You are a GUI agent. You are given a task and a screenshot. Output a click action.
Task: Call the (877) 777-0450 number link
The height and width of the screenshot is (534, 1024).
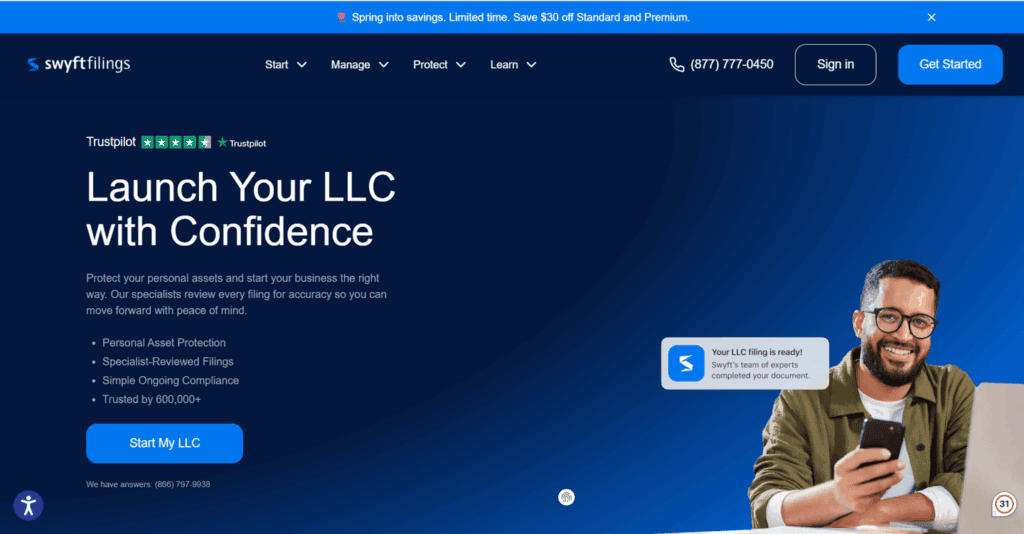[731, 65]
